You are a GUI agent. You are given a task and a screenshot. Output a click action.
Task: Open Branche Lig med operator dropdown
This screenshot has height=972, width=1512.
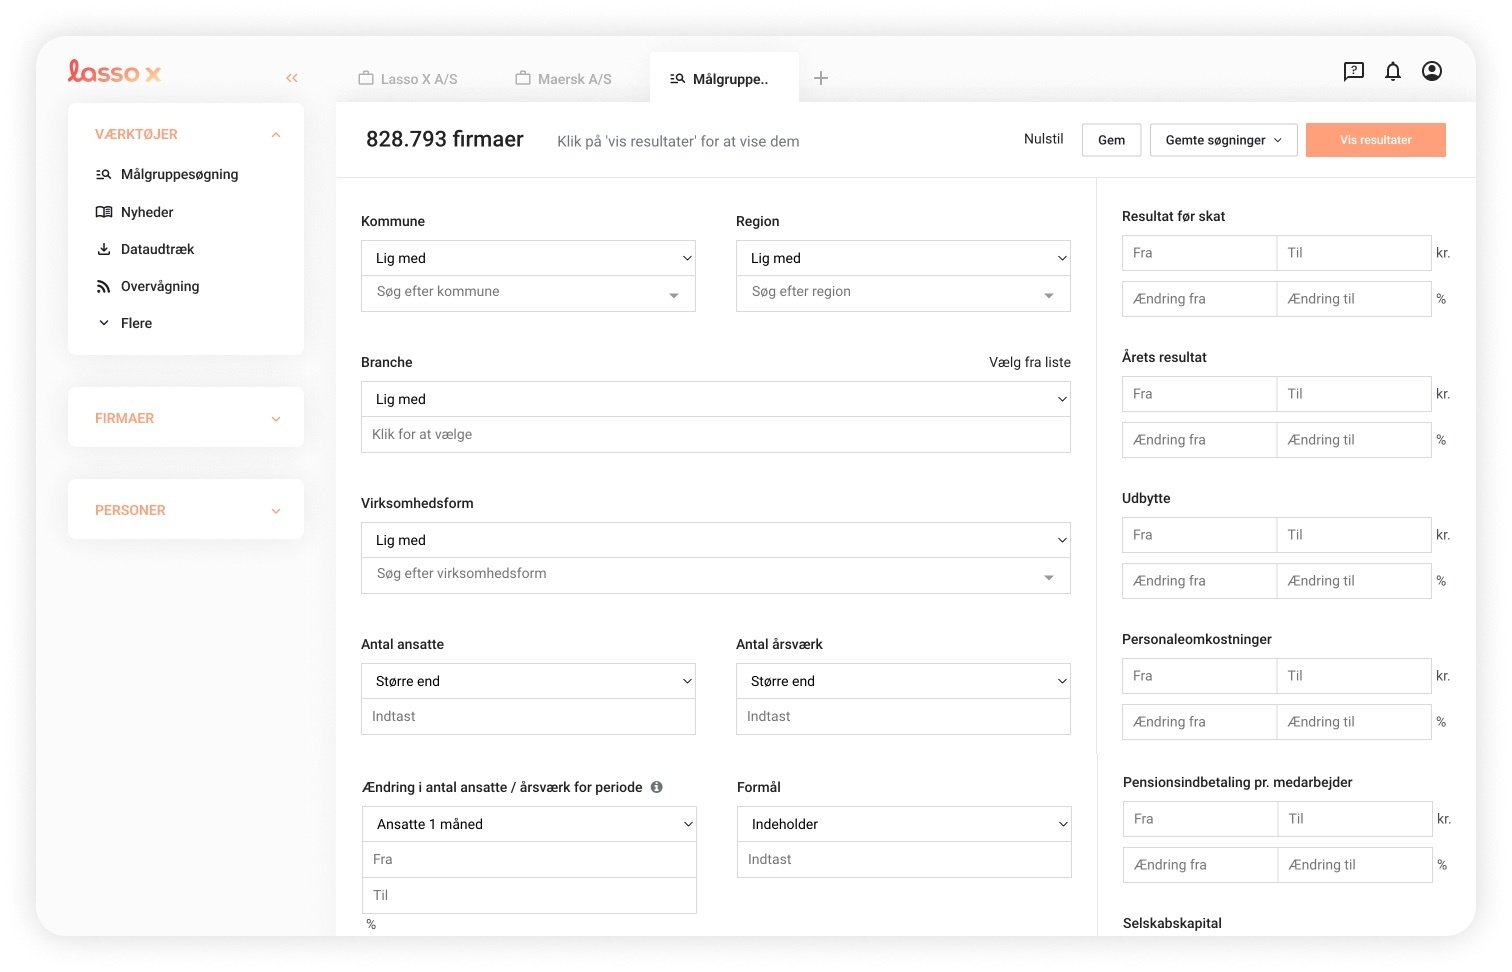tap(716, 399)
